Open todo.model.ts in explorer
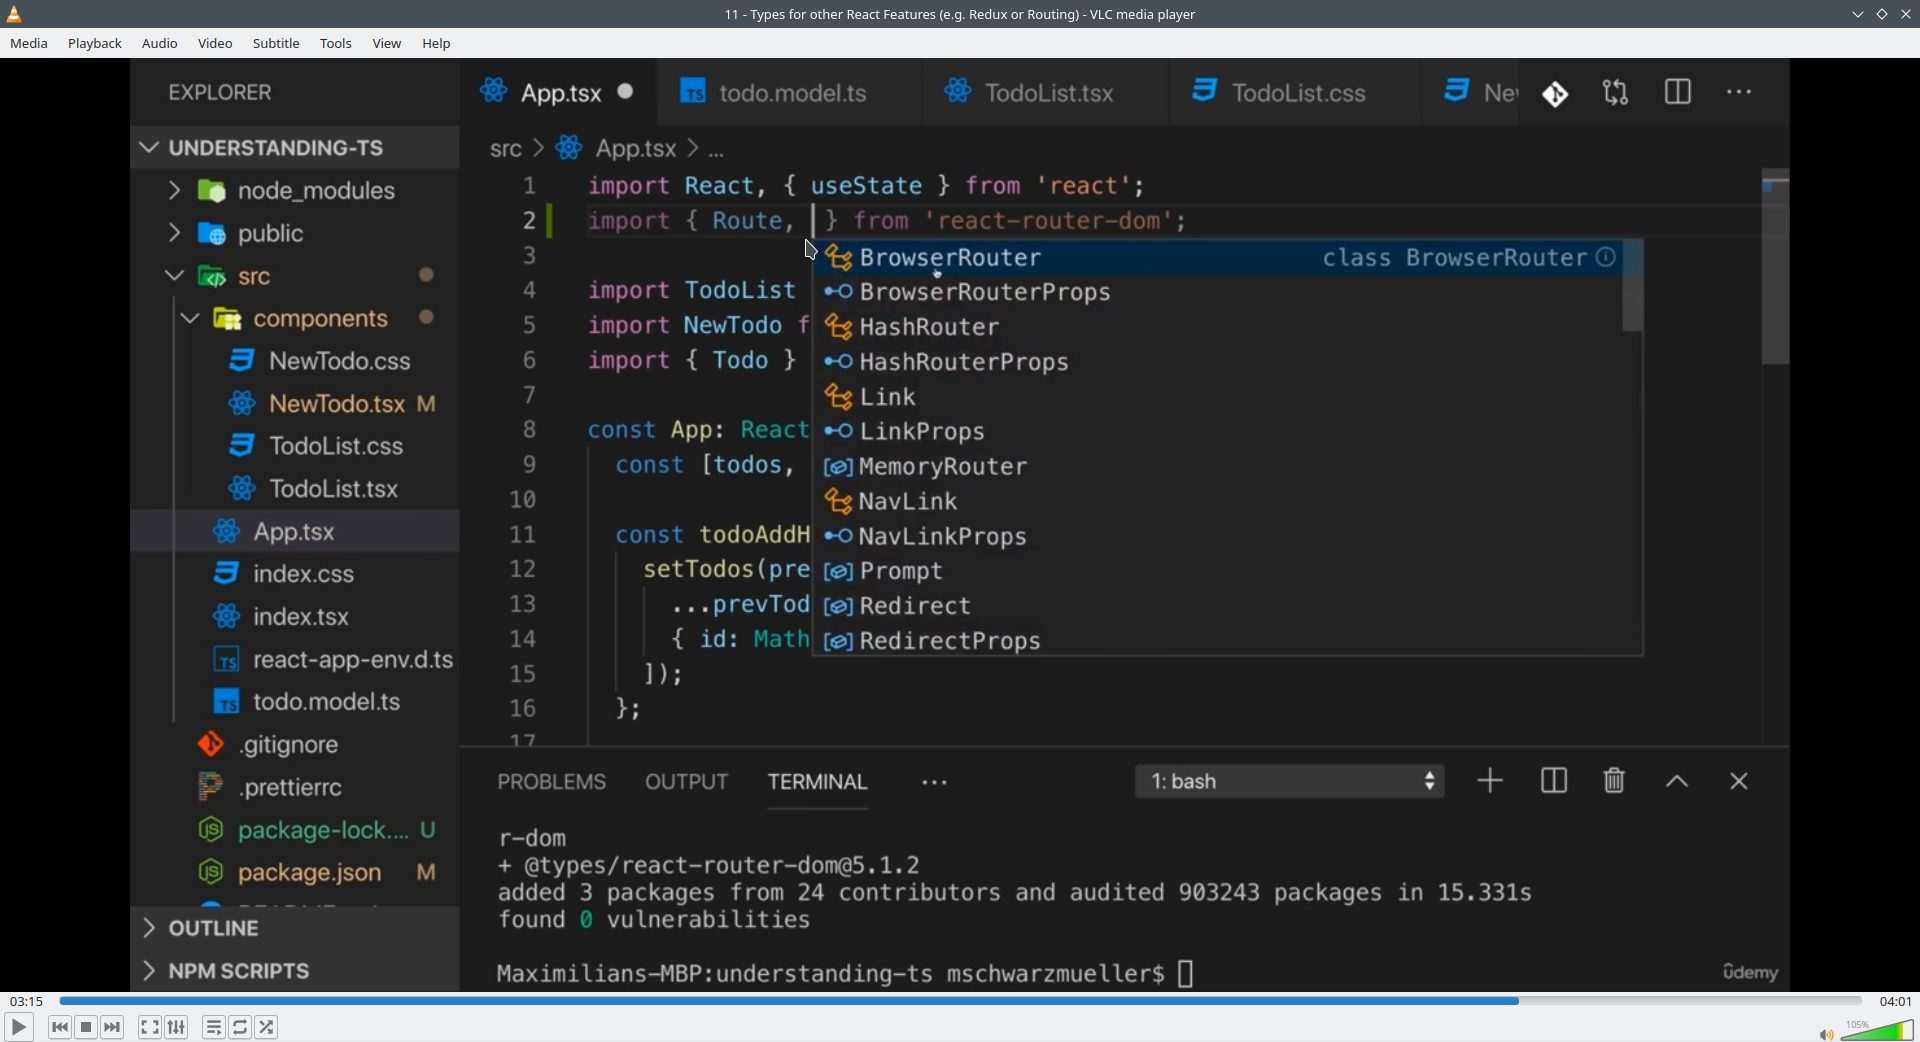Image resolution: width=1920 pixels, height=1042 pixels. click(295, 702)
